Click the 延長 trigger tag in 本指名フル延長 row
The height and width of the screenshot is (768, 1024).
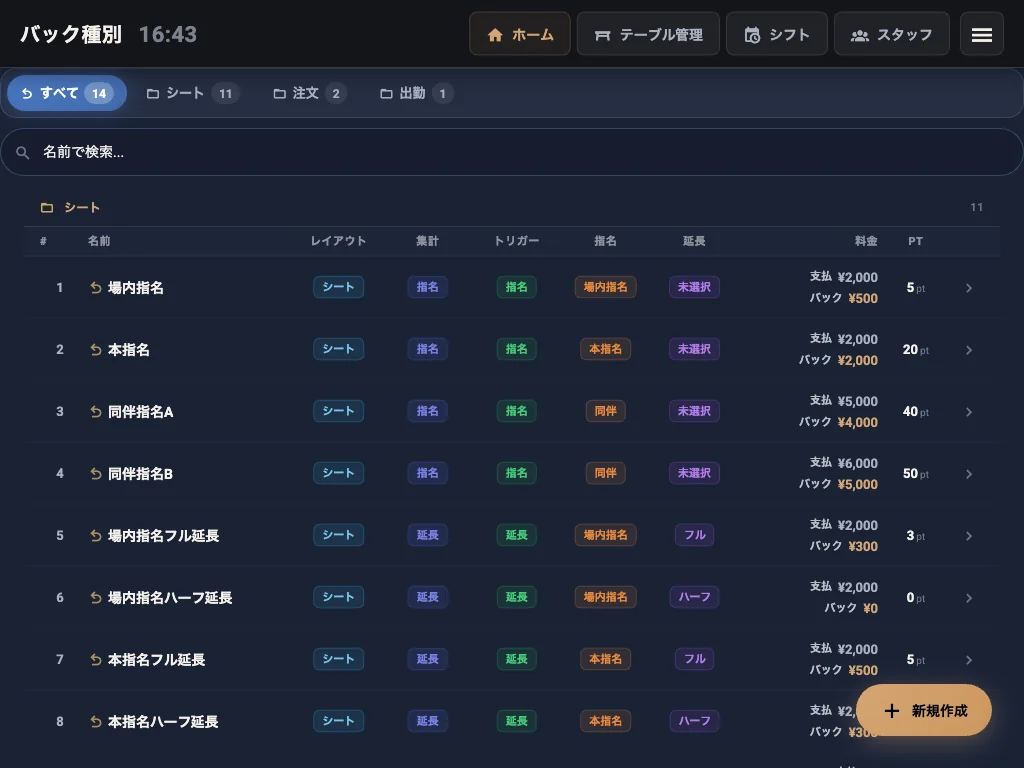[x=517, y=659]
